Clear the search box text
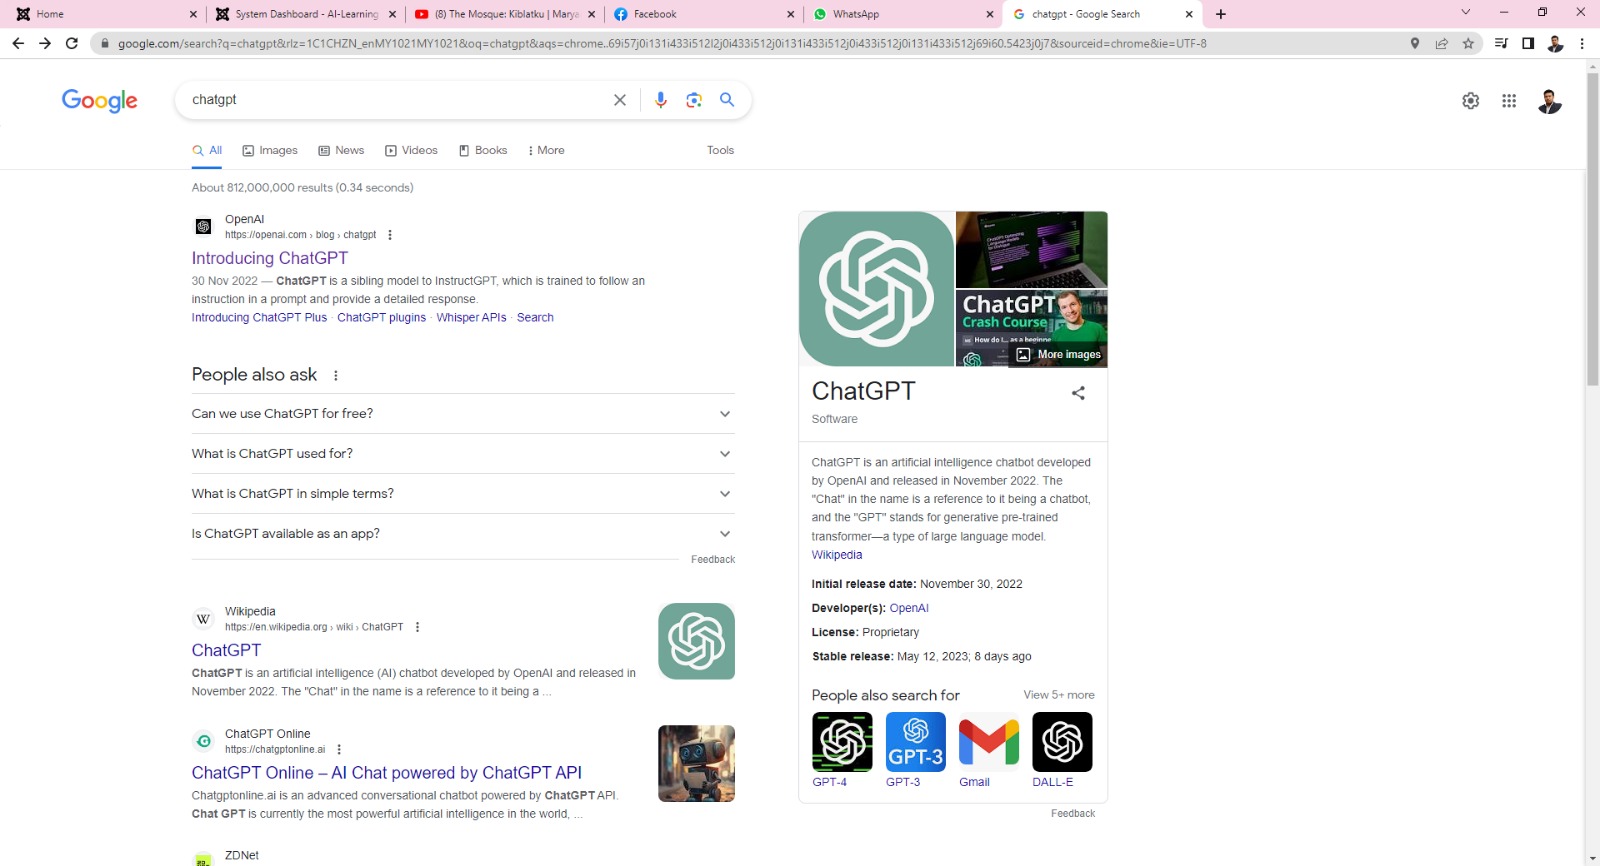The height and width of the screenshot is (866, 1600). point(620,100)
